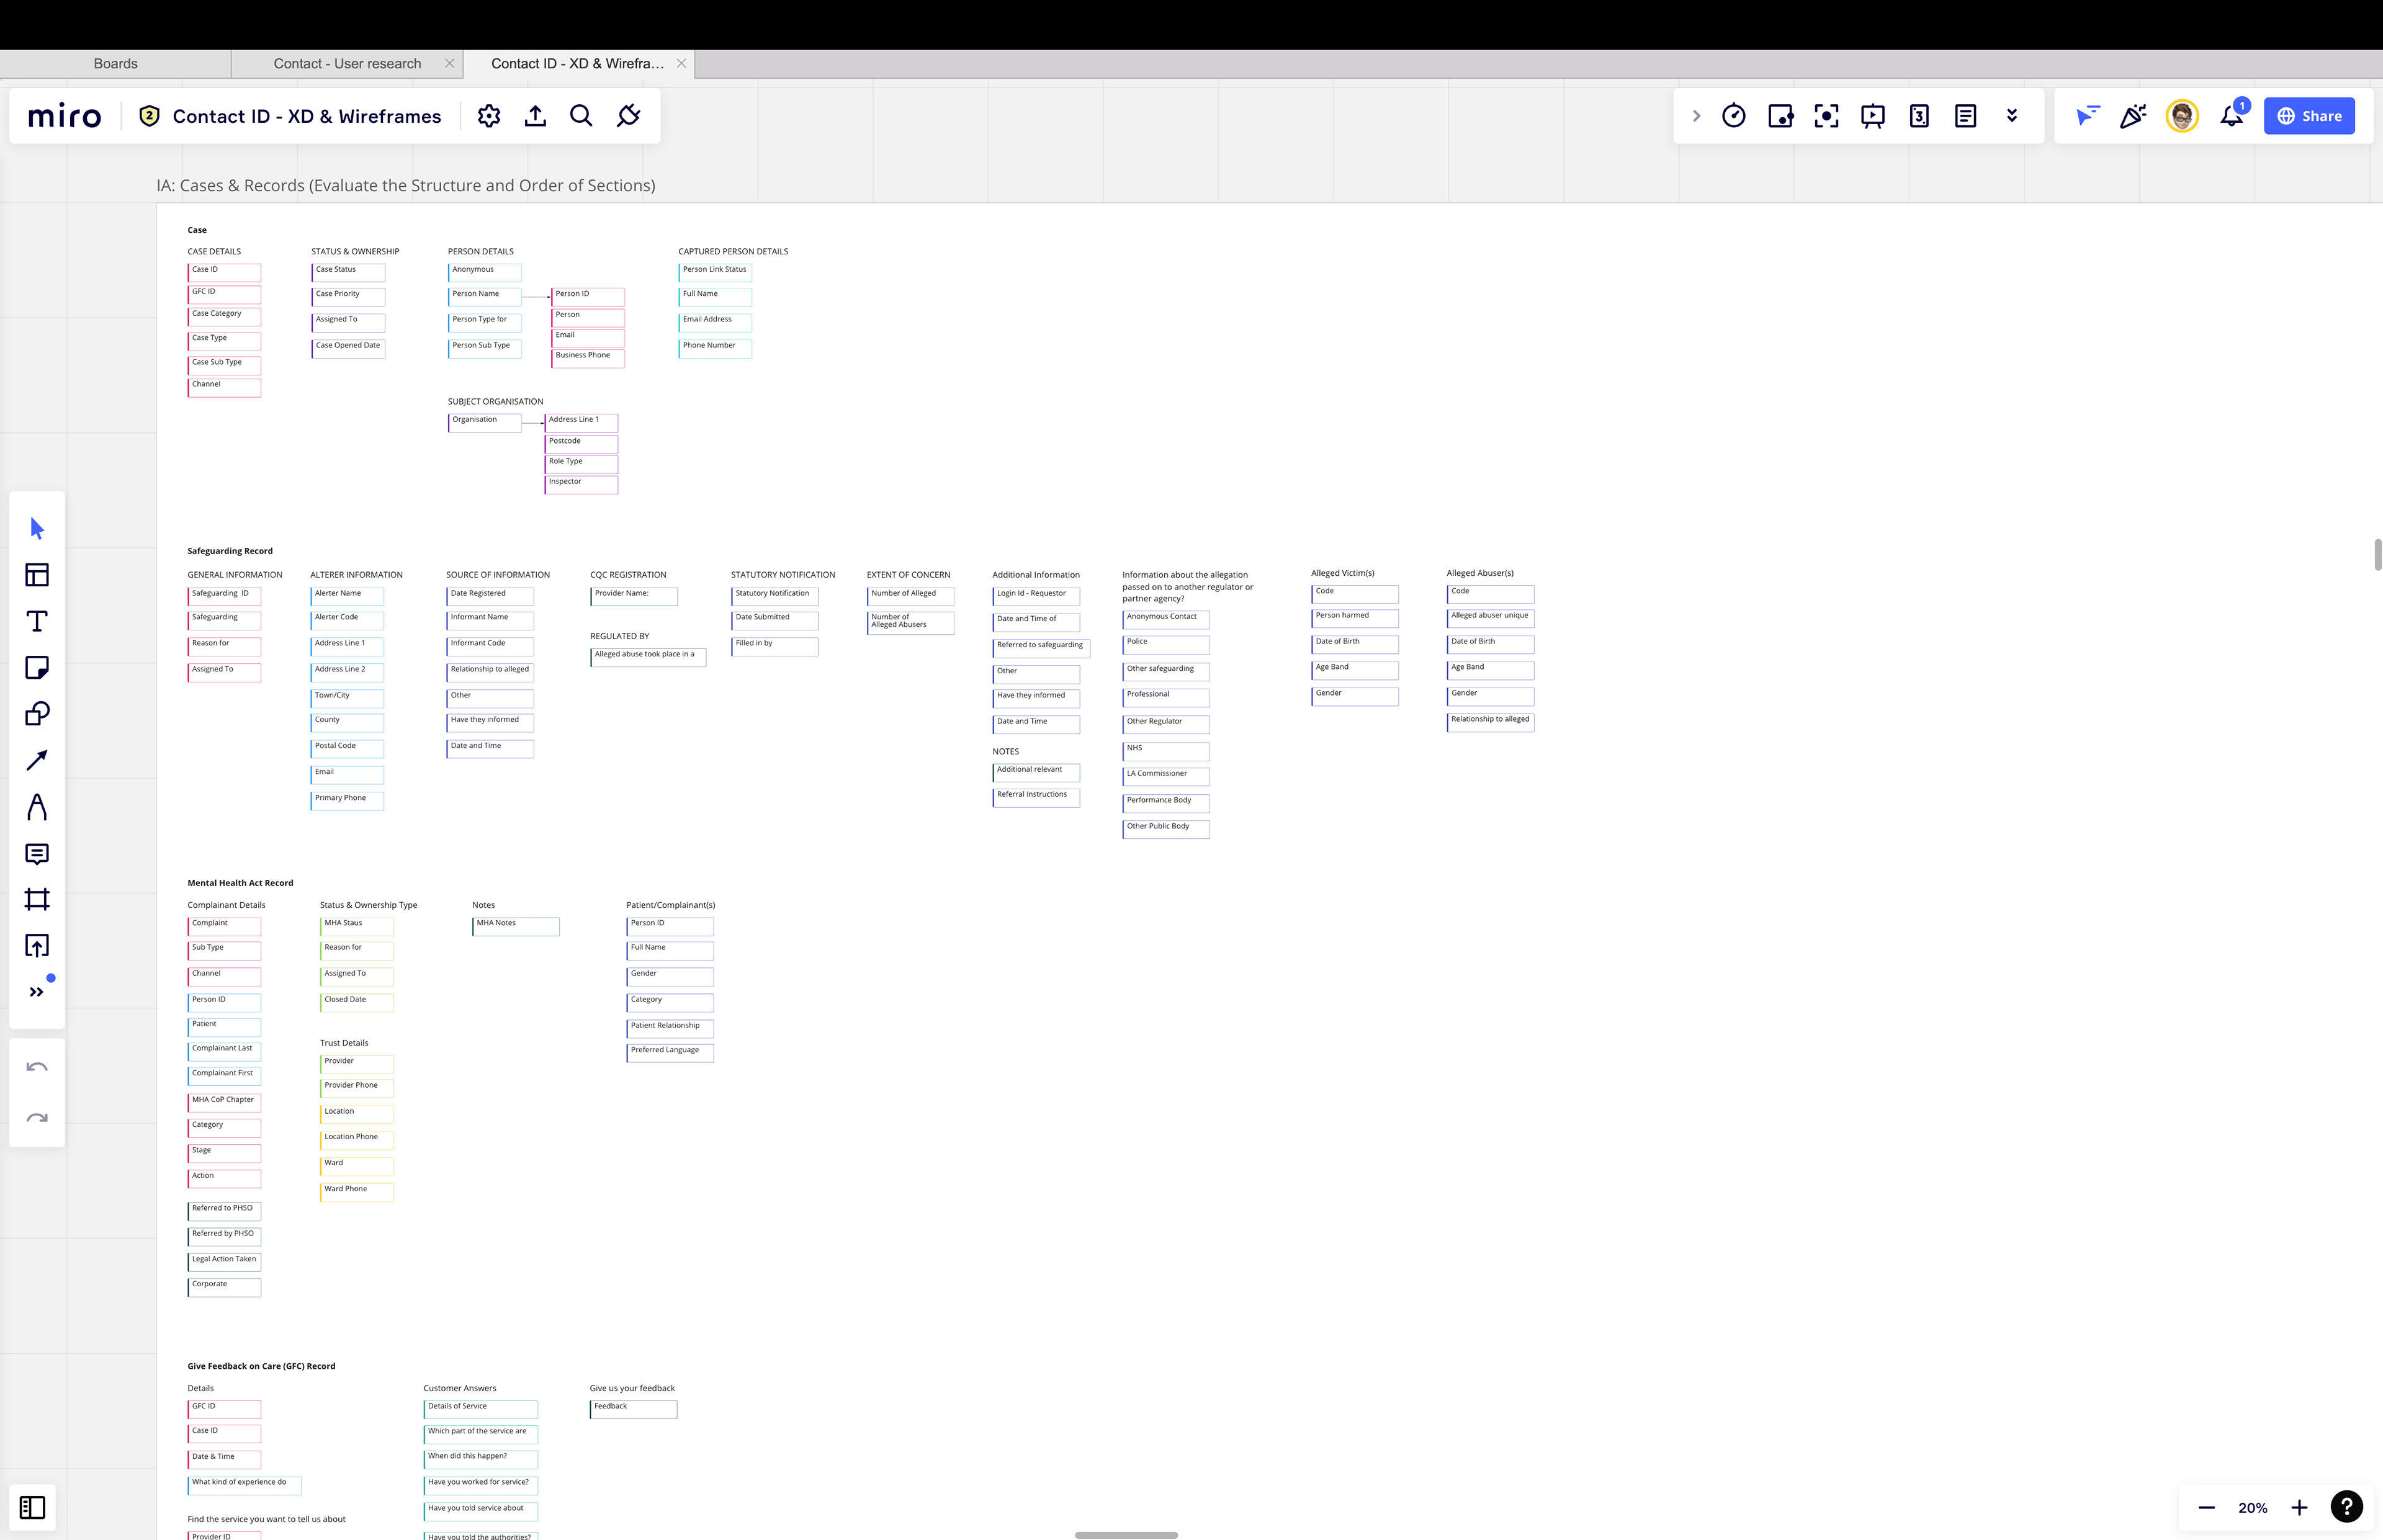Select the Frame tool

coord(37,899)
